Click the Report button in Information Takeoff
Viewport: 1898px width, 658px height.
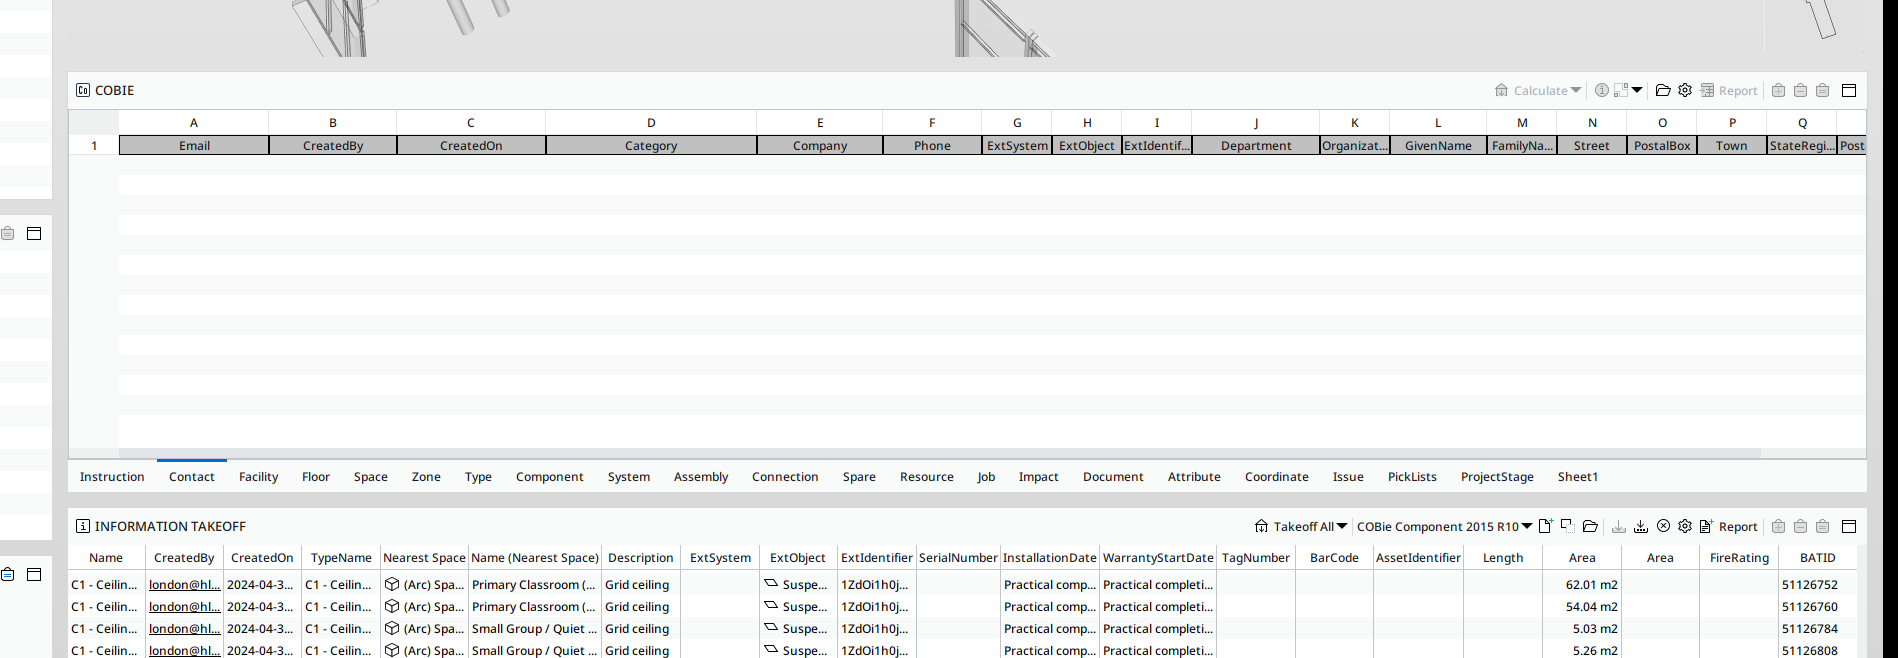pos(1729,526)
